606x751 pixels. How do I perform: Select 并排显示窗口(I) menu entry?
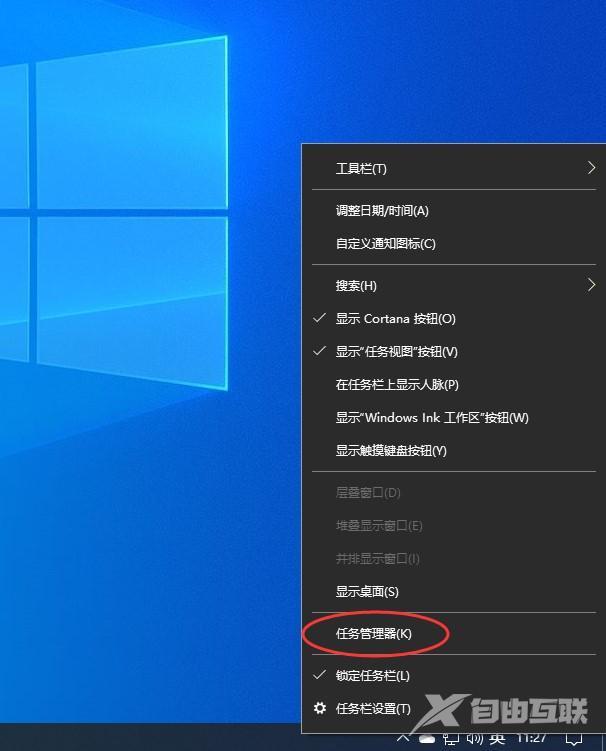point(454,559)
